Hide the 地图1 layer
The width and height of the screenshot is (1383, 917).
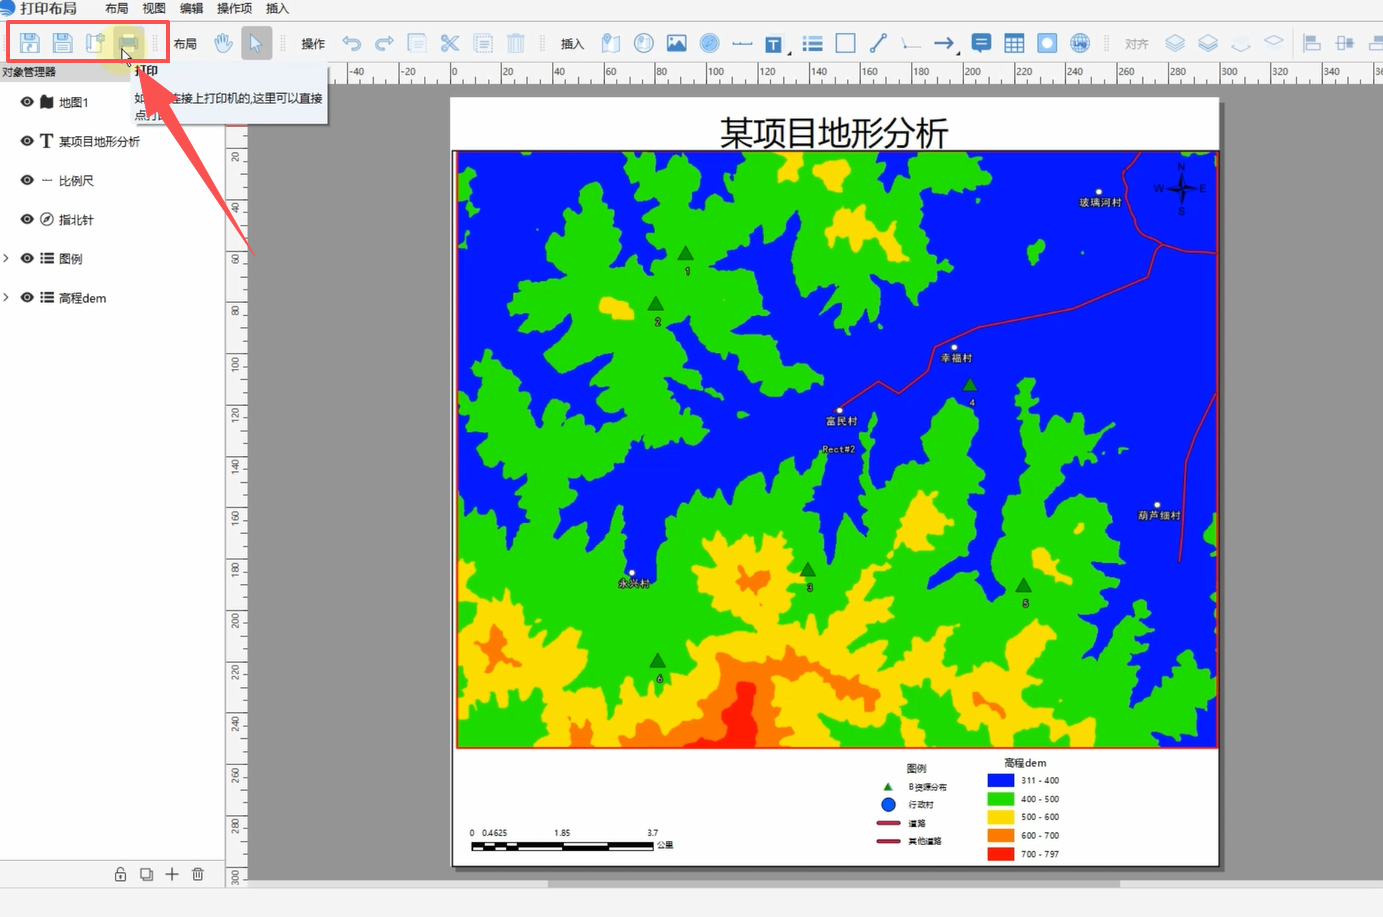[27, 102]
